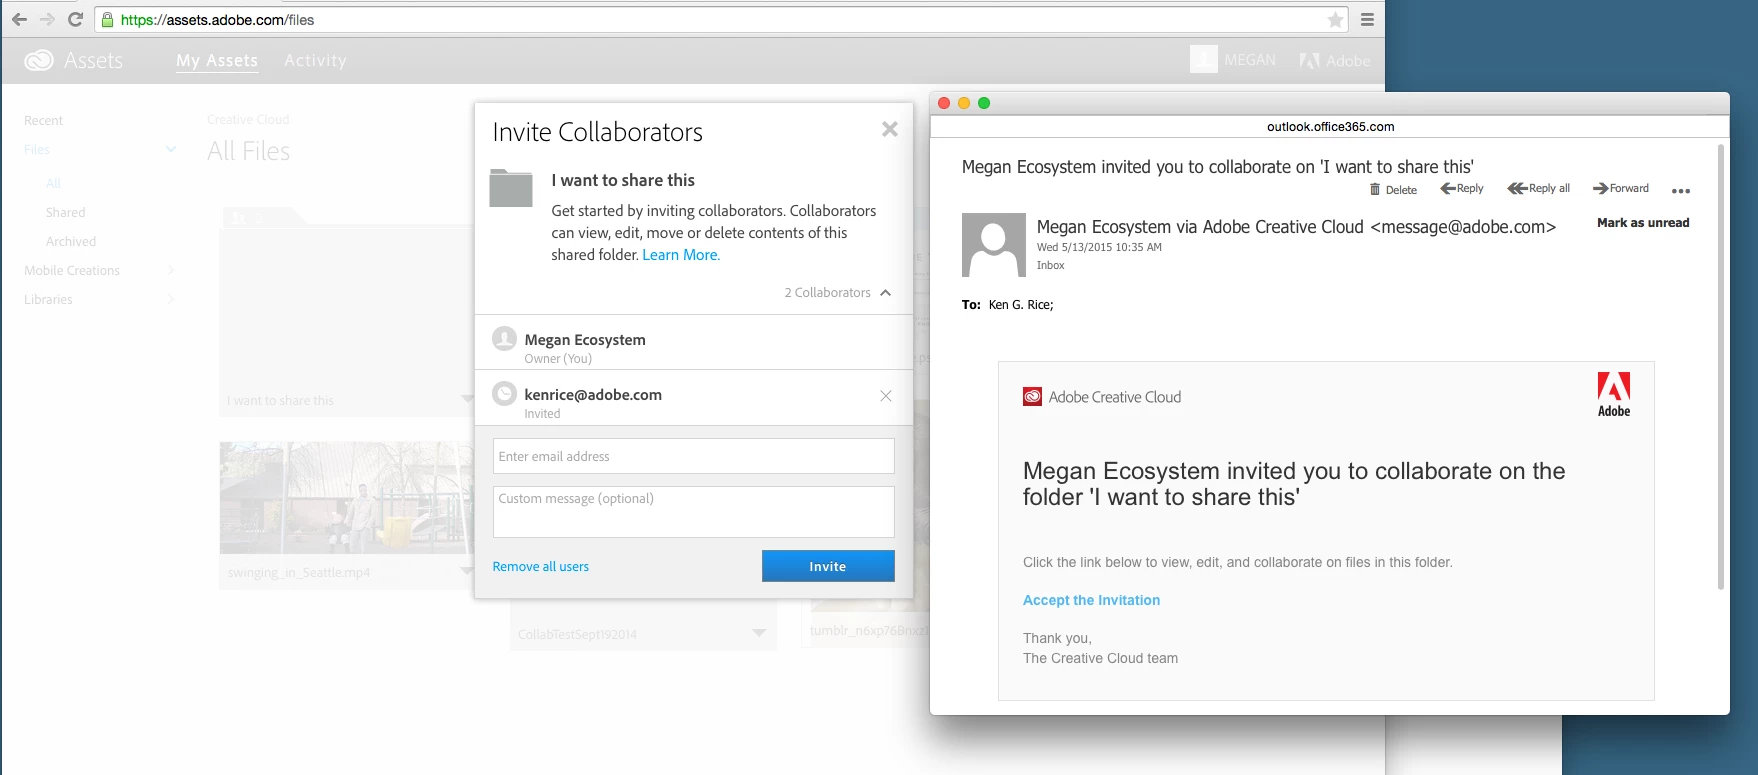Bookmark page with the star icon
The image size is (1758, 775).
[1335, 20]
